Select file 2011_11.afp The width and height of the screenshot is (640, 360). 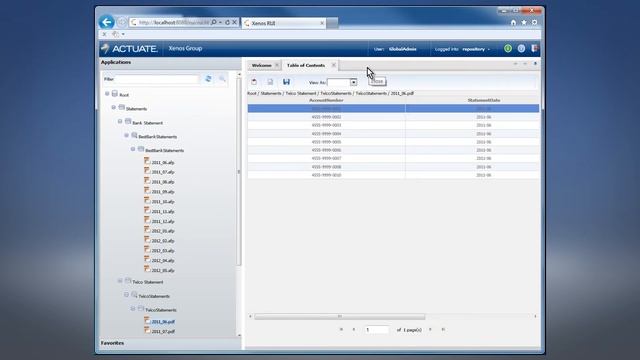(163, 211)
